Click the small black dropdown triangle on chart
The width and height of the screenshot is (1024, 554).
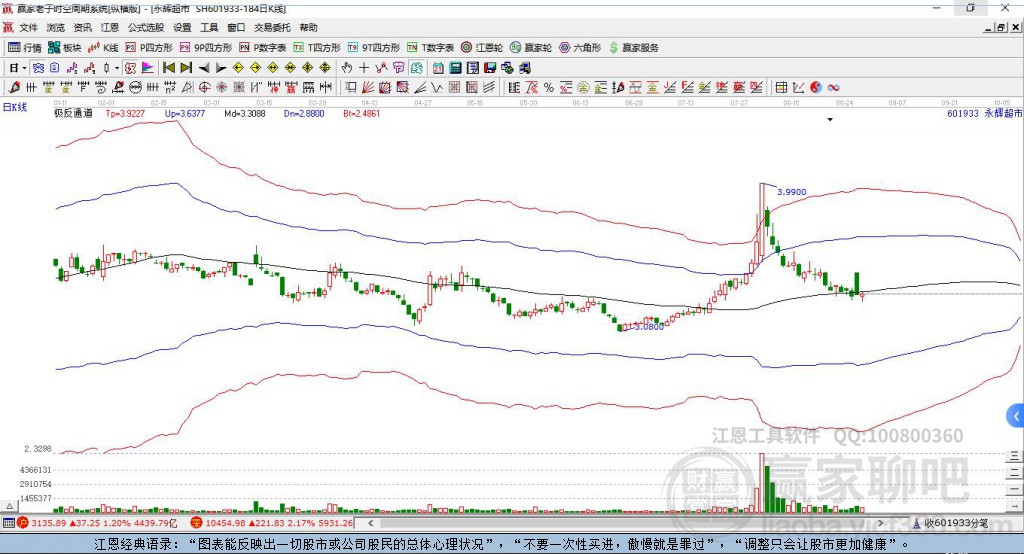tap(830, 120)
